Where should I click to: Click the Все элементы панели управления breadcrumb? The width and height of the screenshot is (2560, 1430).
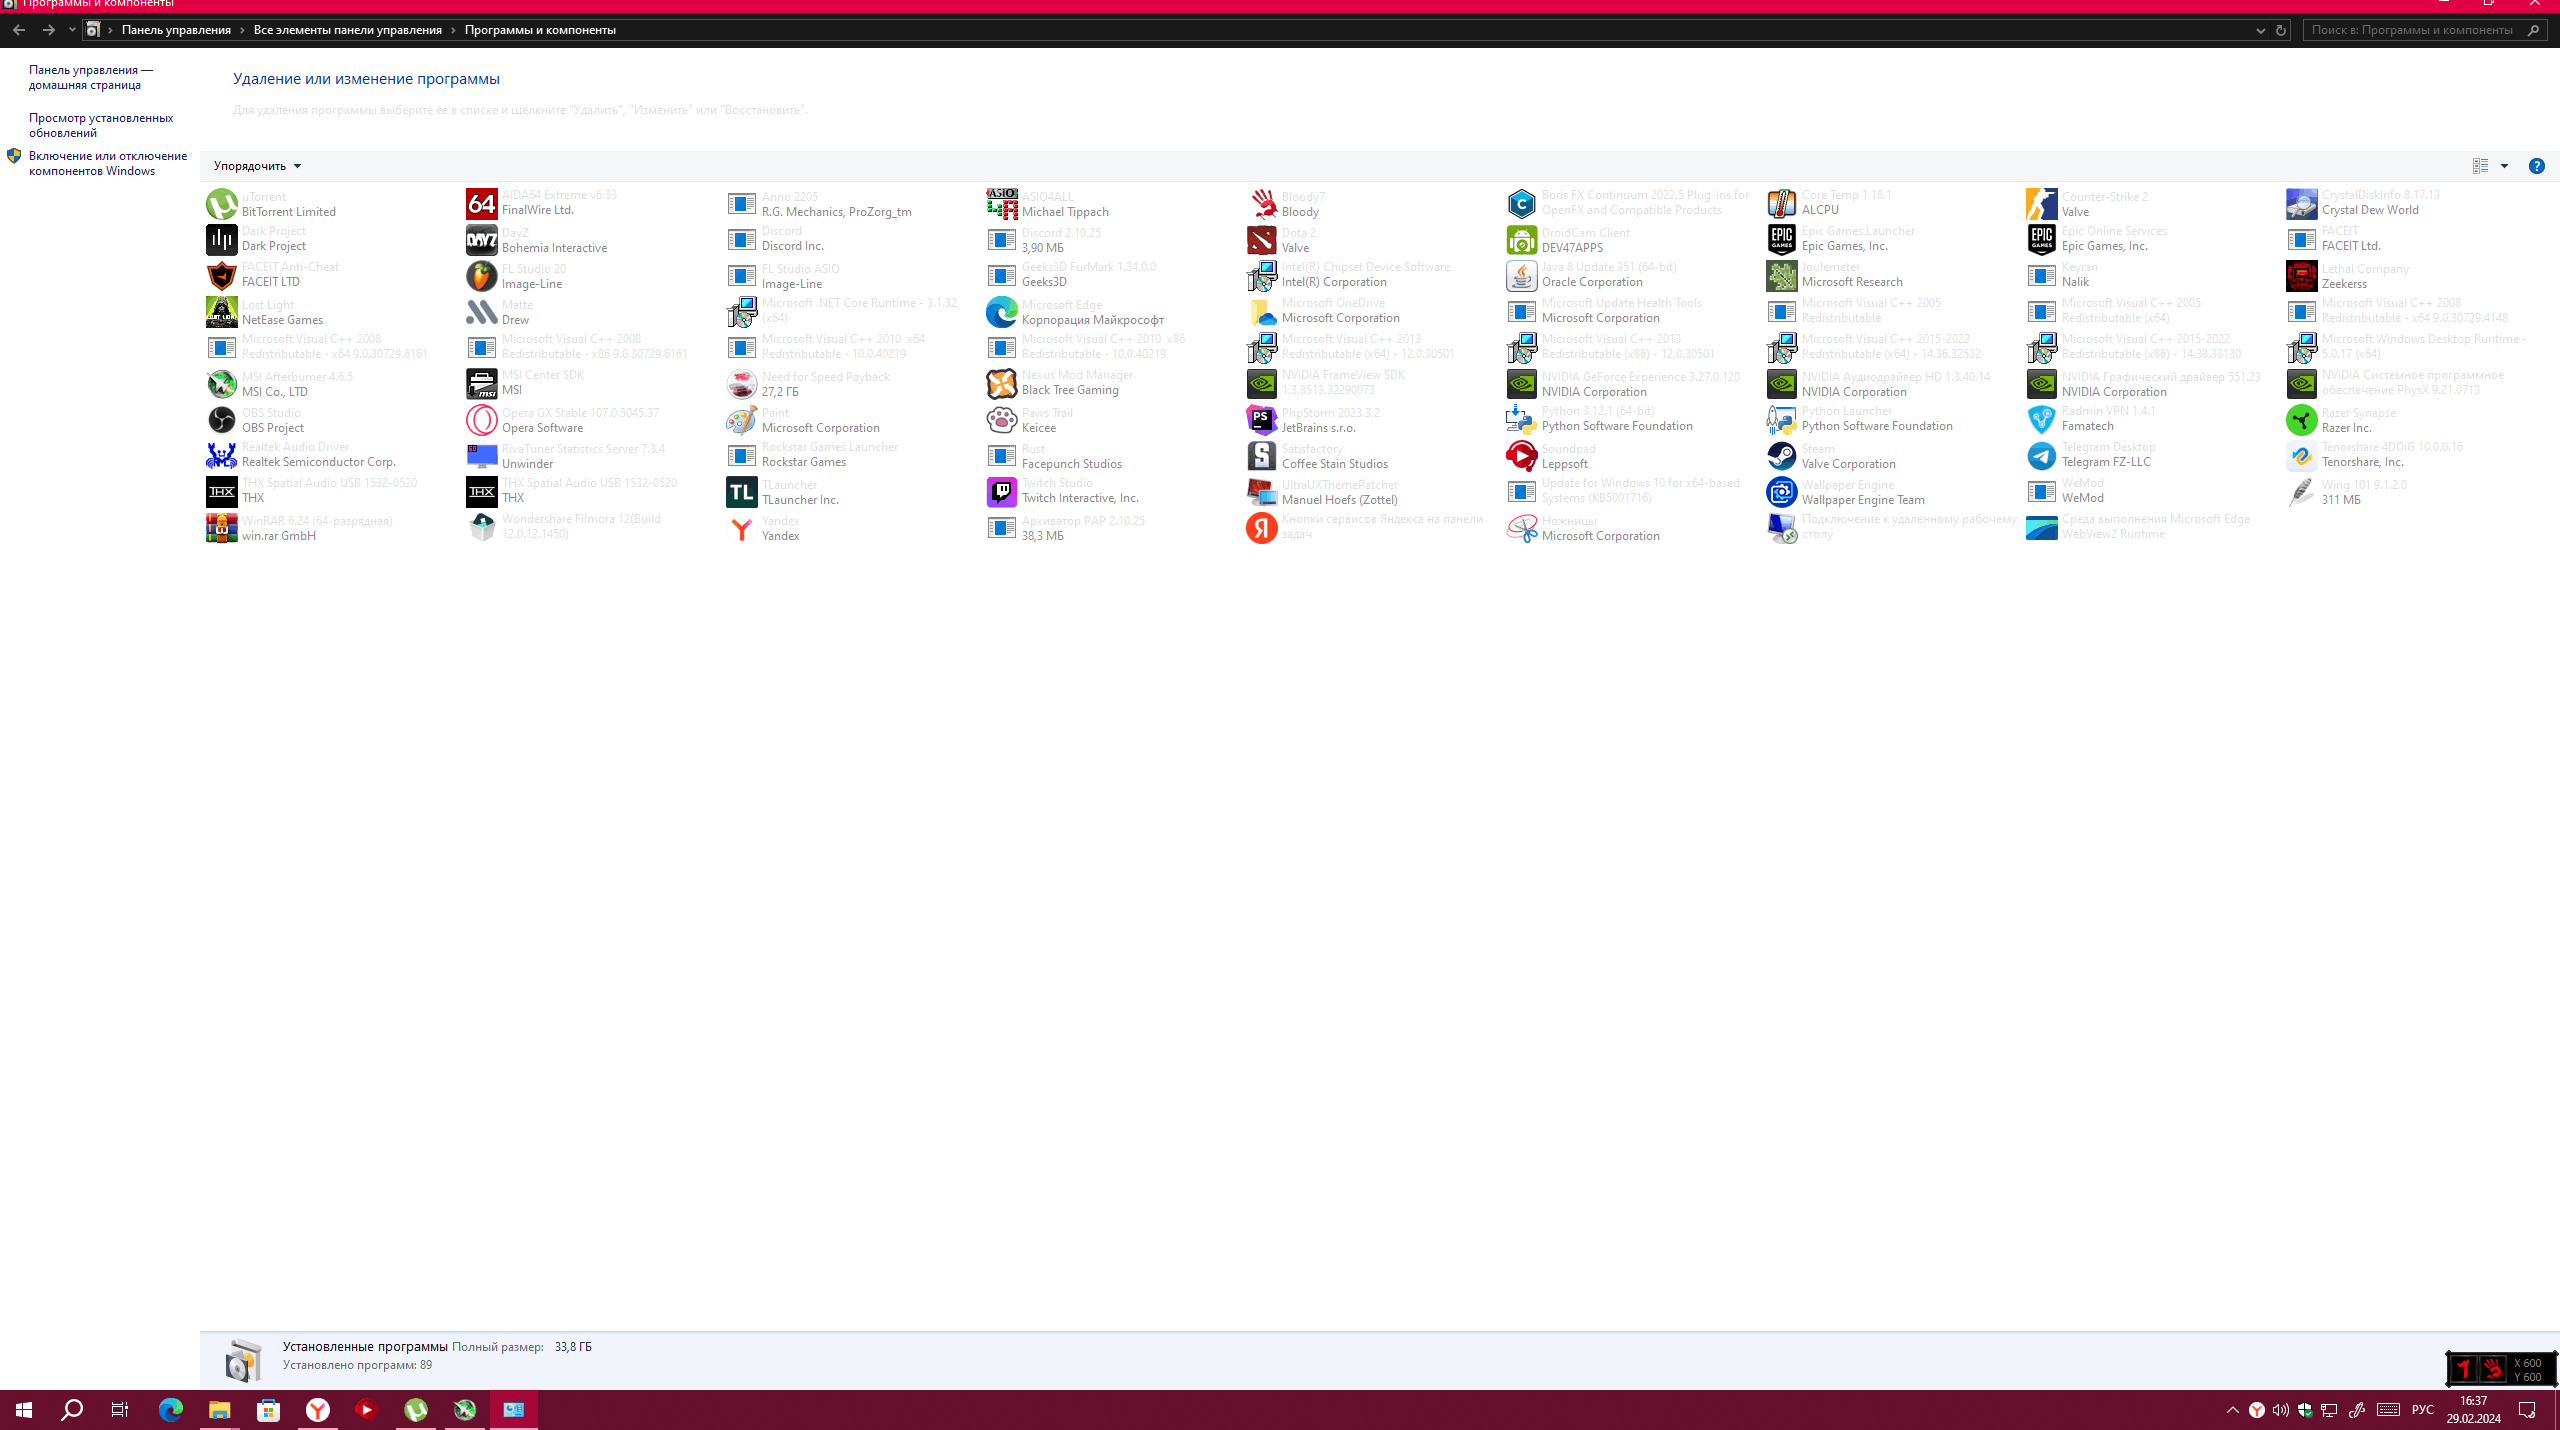(x=345, y=30)
